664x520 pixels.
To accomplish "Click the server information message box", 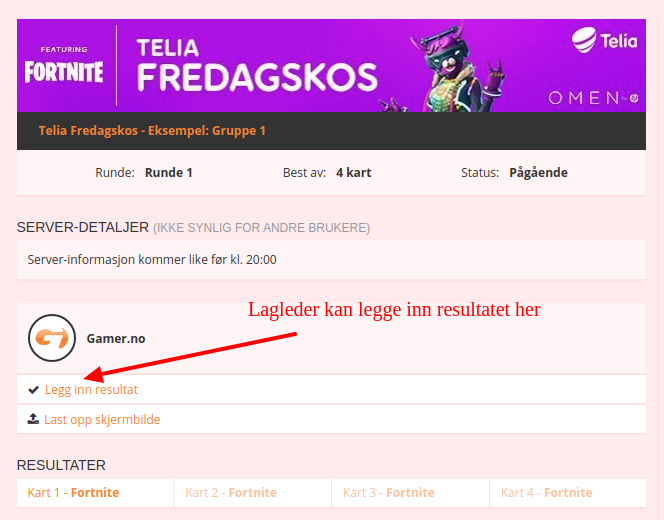I will (331, 260).
